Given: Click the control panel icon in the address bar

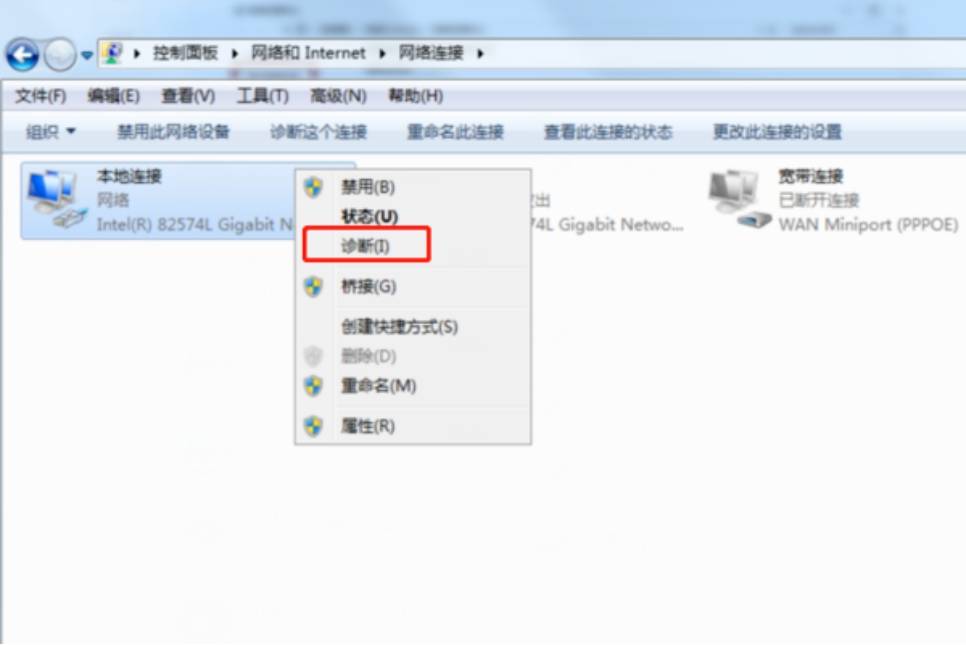Looking at the screenshot, I should pyautogui.click(x=113, y=54).
